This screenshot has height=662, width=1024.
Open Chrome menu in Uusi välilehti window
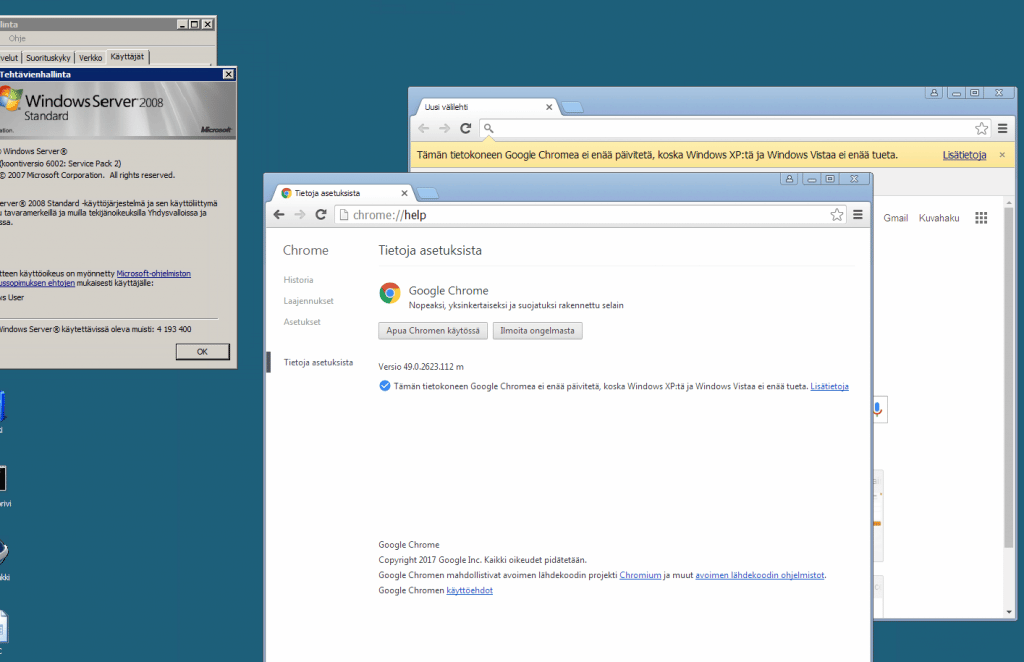1002,128
